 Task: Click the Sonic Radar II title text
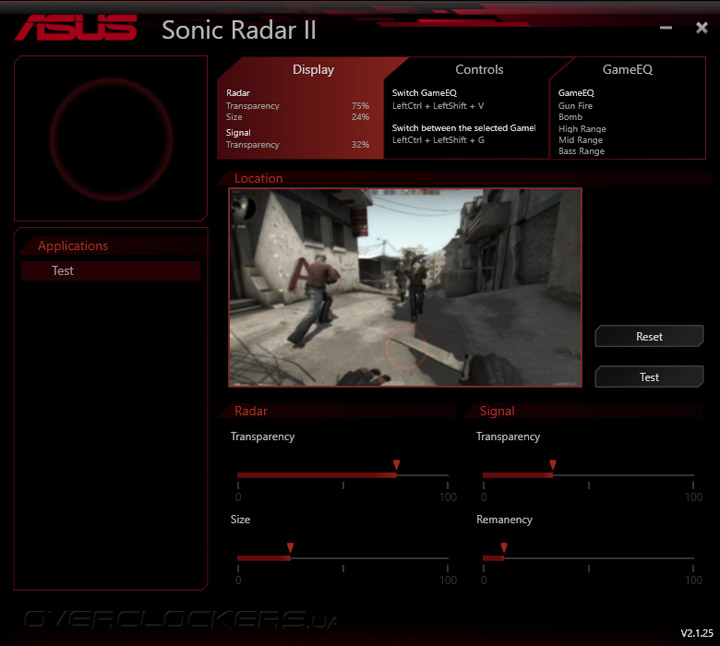239,30
